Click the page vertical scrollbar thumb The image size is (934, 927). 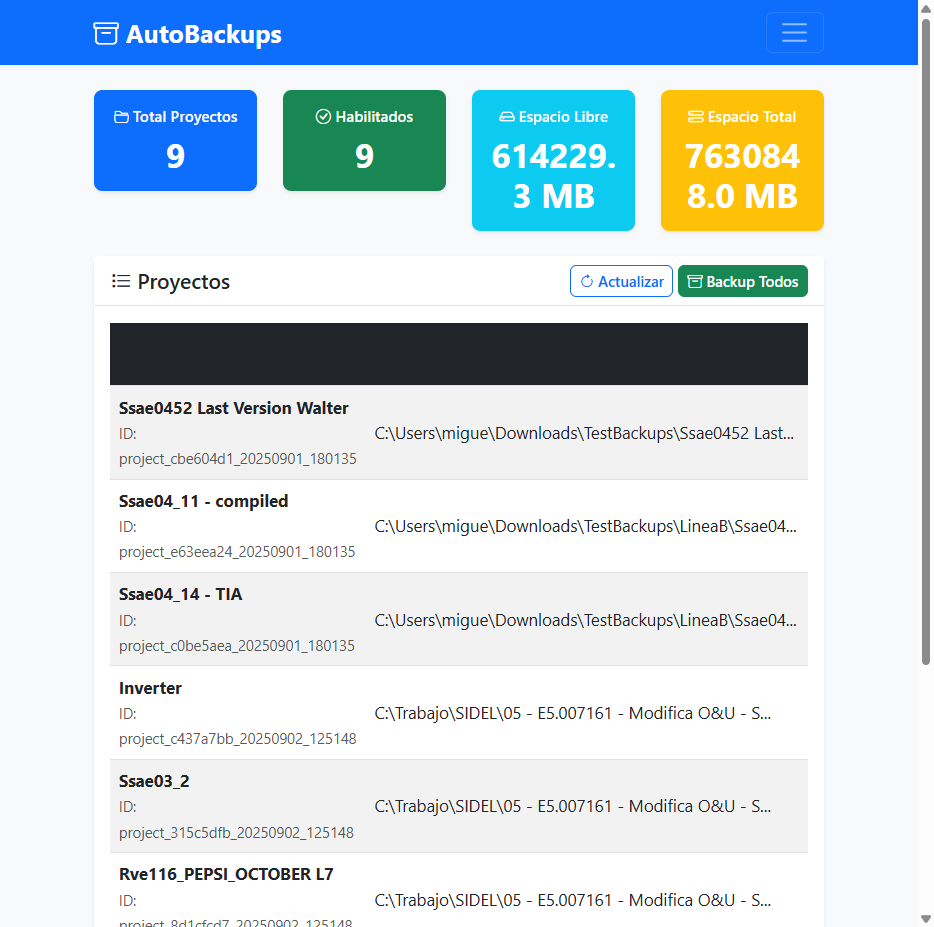926,341
